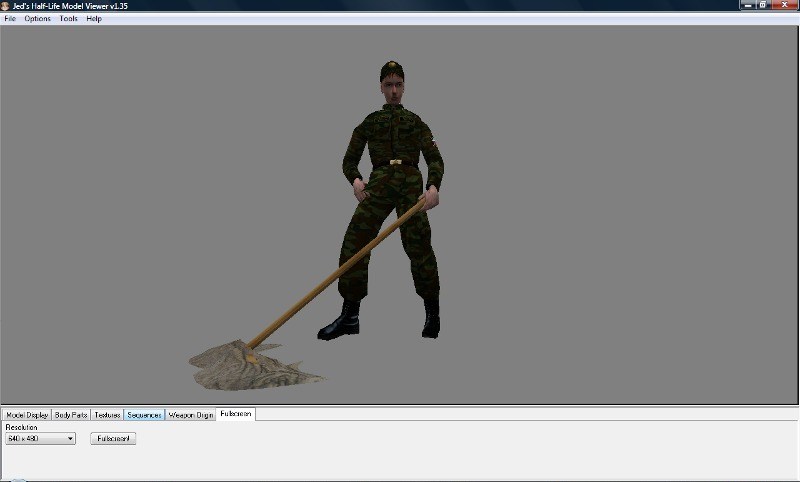Select the Fullscreen tab
800x482 pixels.
click(x=236, y=414)
